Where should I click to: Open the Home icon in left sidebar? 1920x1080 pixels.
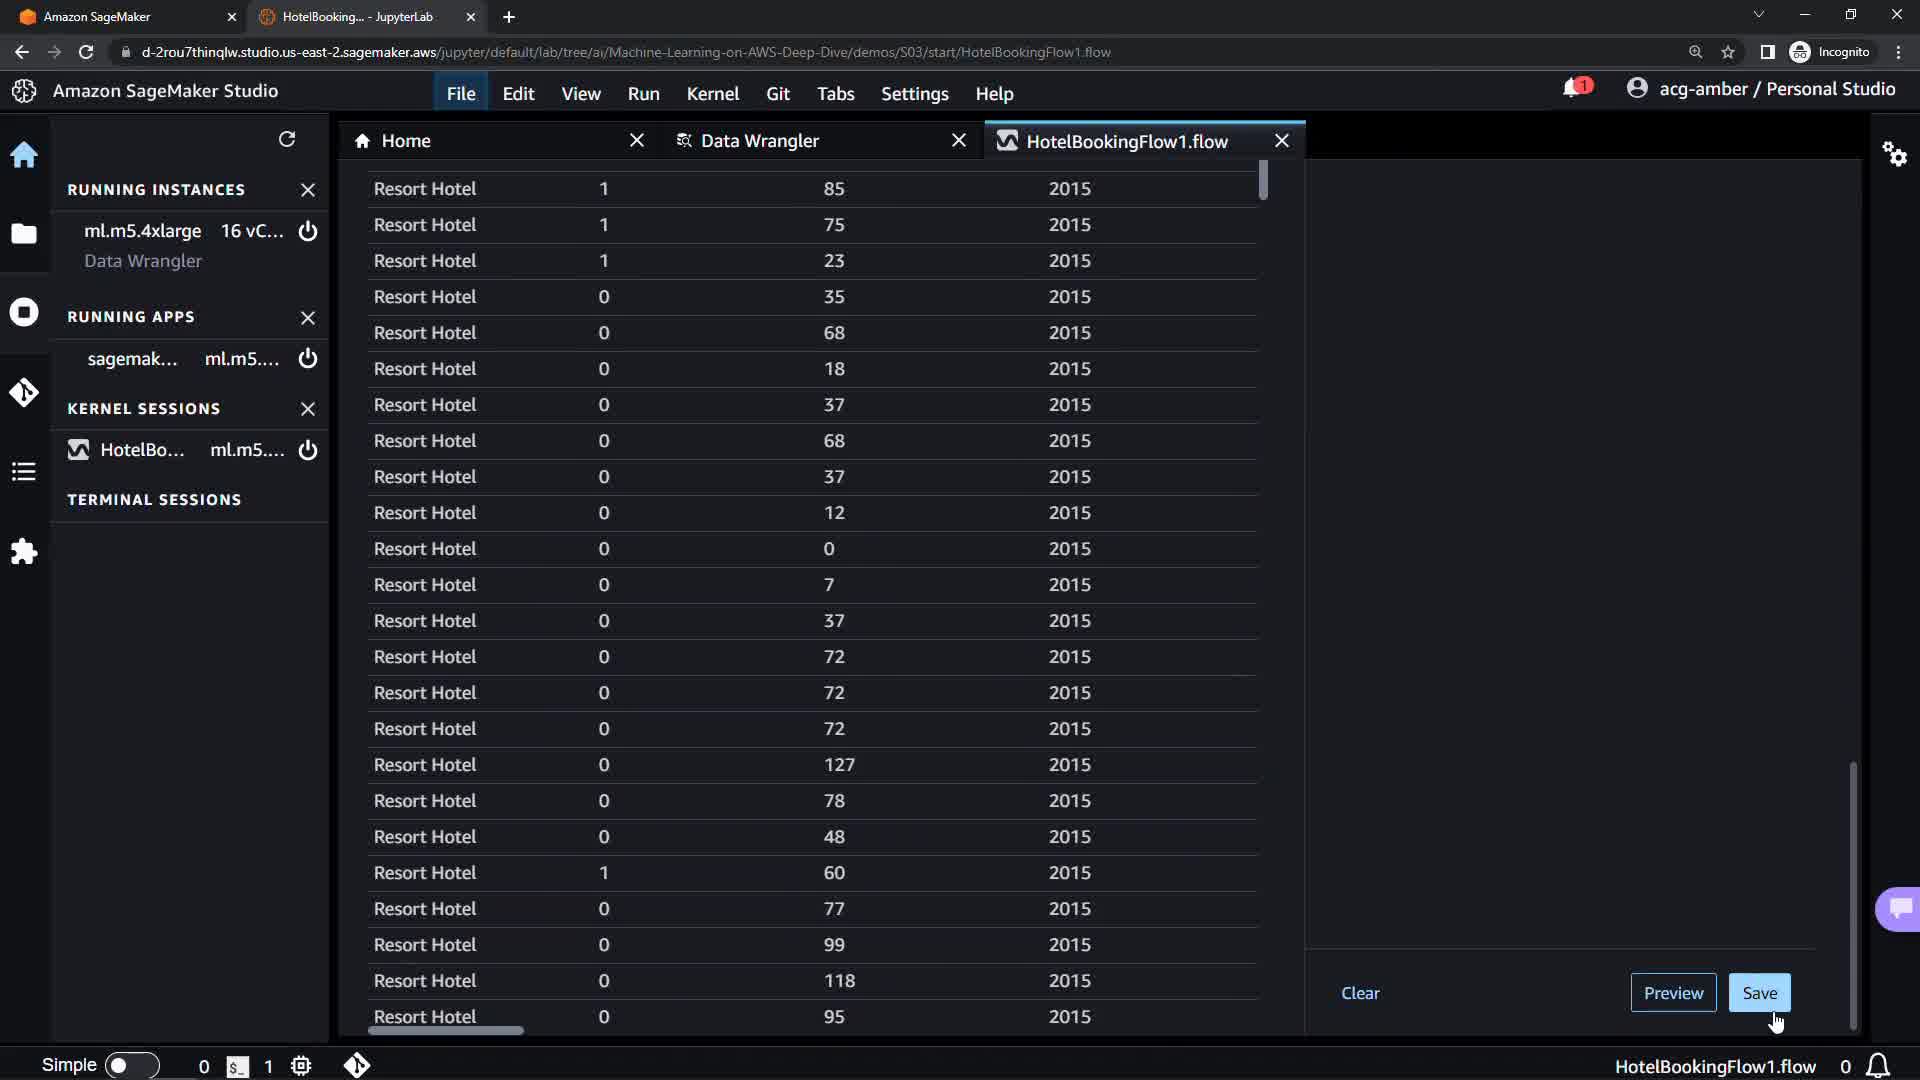[24, 155]
